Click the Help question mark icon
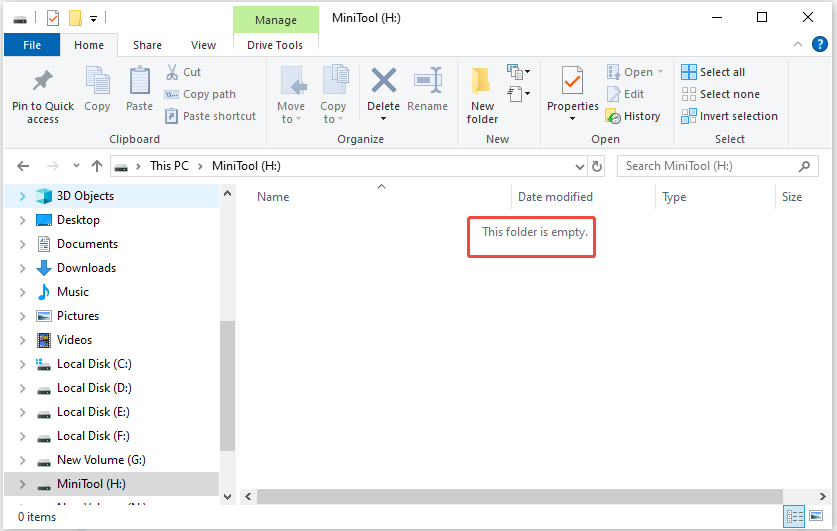 point(819,44)
